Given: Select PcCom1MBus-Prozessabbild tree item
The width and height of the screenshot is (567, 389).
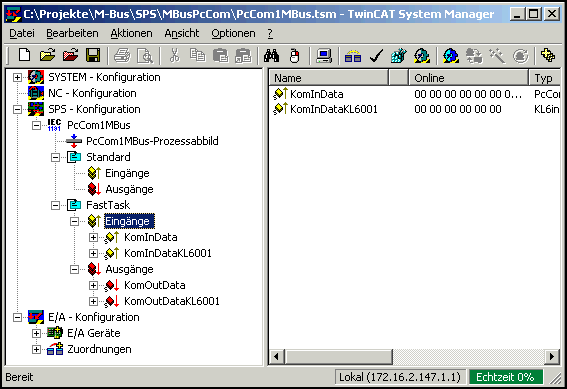Looking at the screenshot, I should pyautogui.click(x=152, y=141).
